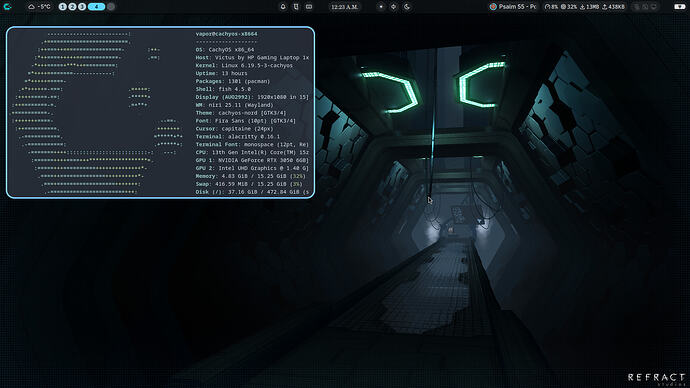Viewport: 690px width, 388px height.
Task: Toggle the brightness sun icon
Action: [394, 7]
